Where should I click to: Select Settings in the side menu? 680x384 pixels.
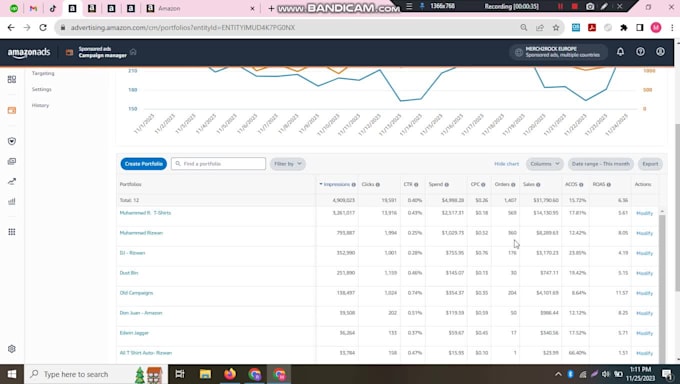[x=42, y=89]
